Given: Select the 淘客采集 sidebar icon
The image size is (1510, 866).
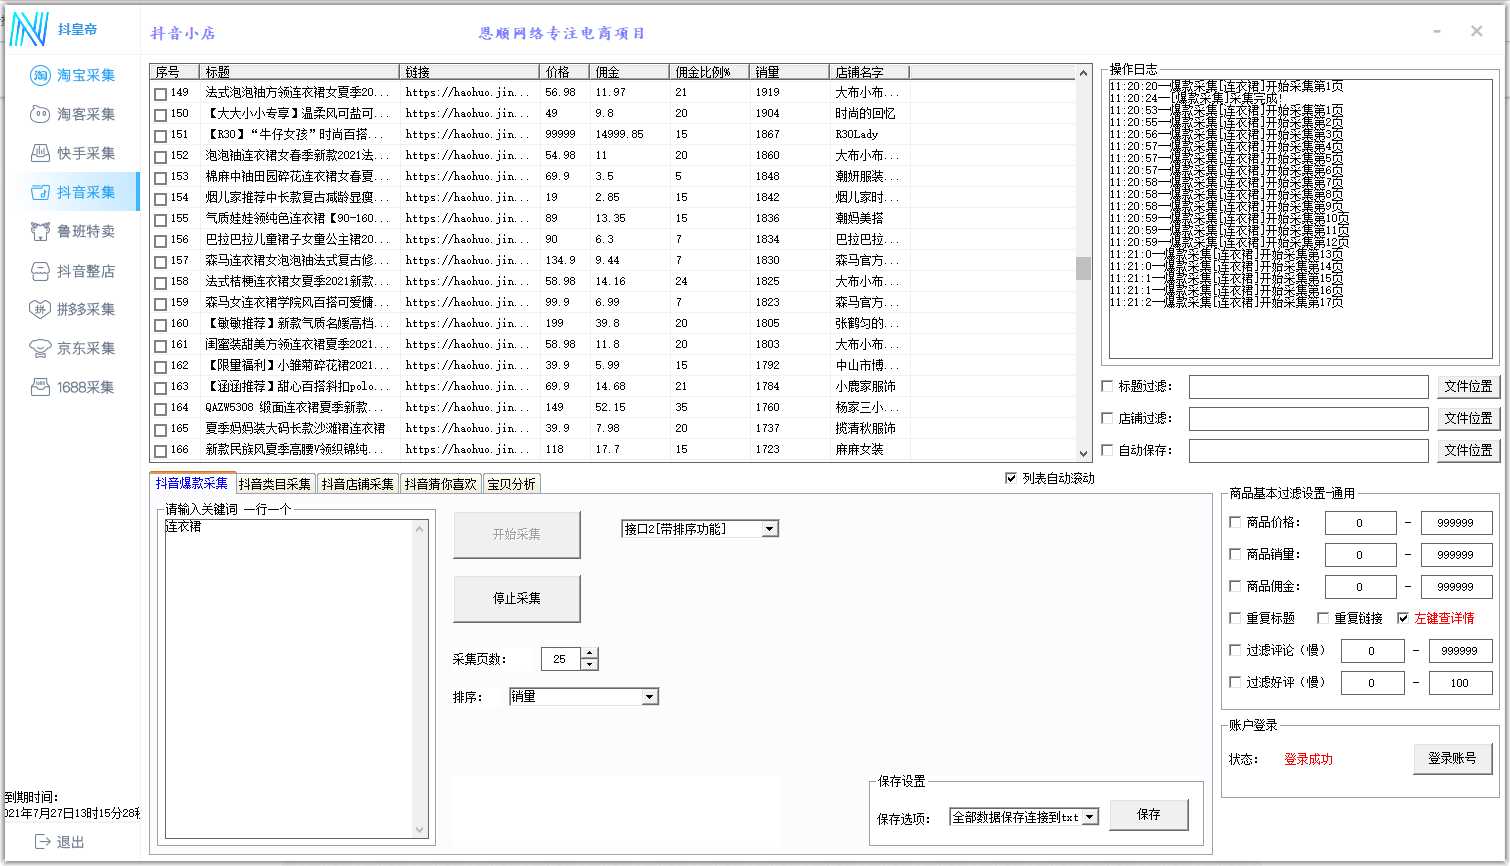Looking at the screenshot, I should click(40, 114).
